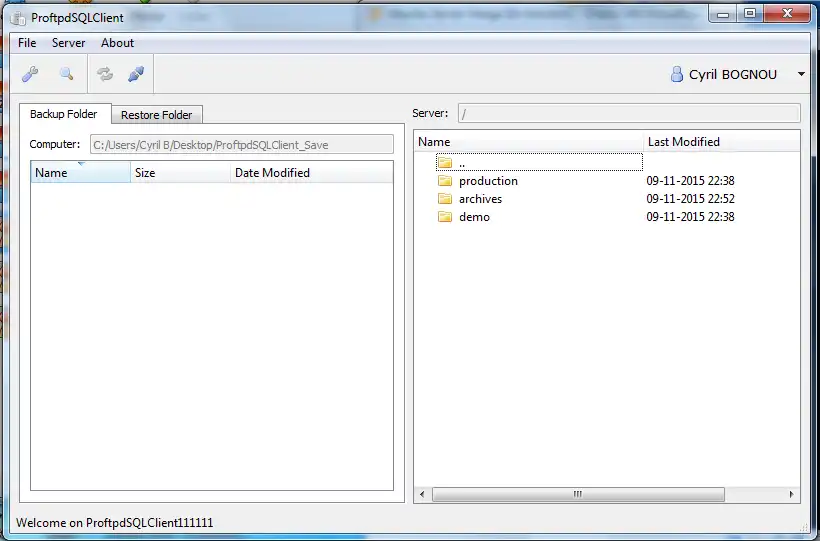Open the Server menu

tap(69, 43)
